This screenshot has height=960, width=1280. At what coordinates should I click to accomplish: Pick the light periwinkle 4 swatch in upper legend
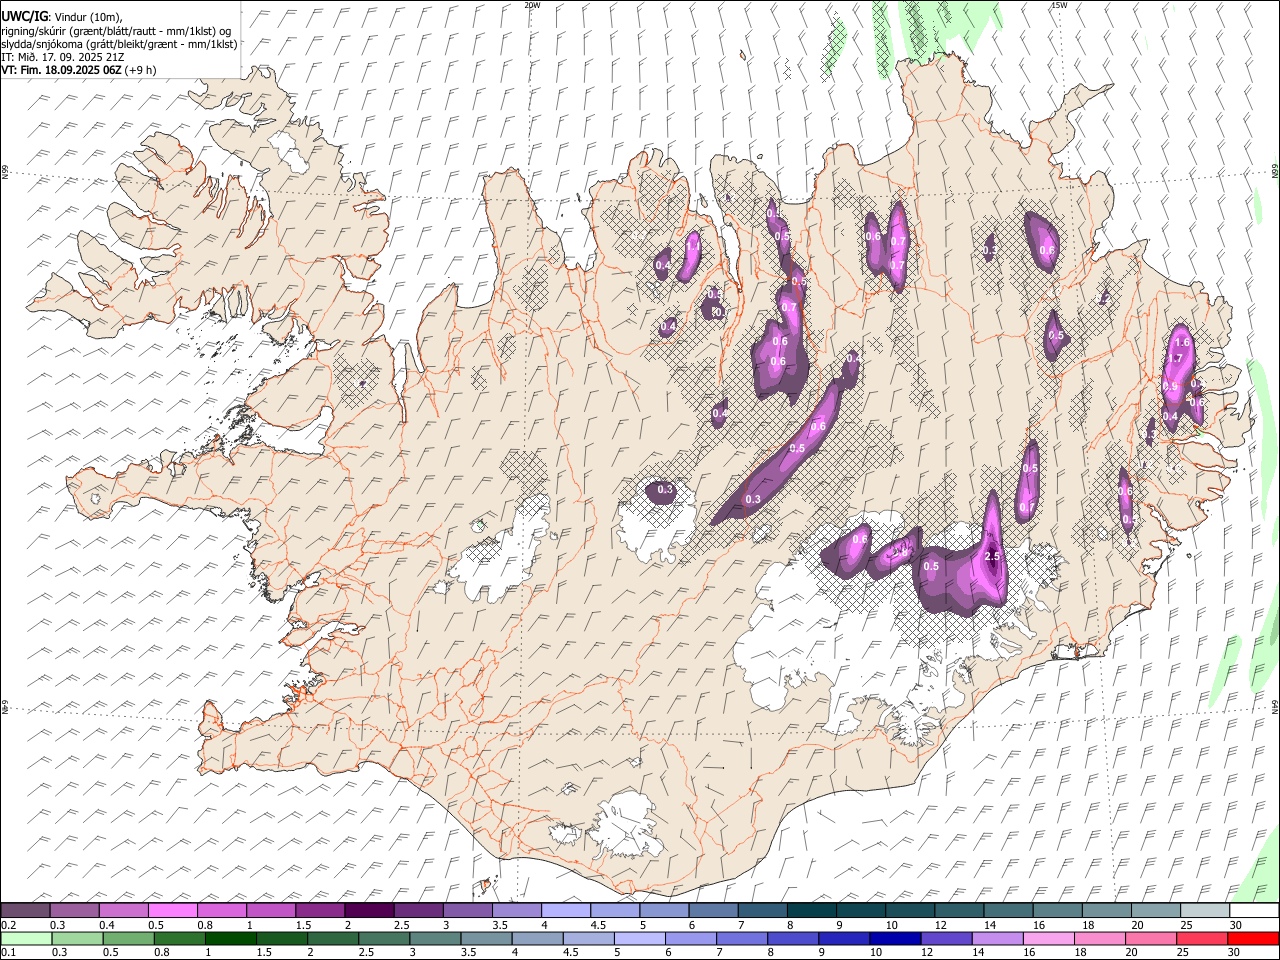point(566,911)
